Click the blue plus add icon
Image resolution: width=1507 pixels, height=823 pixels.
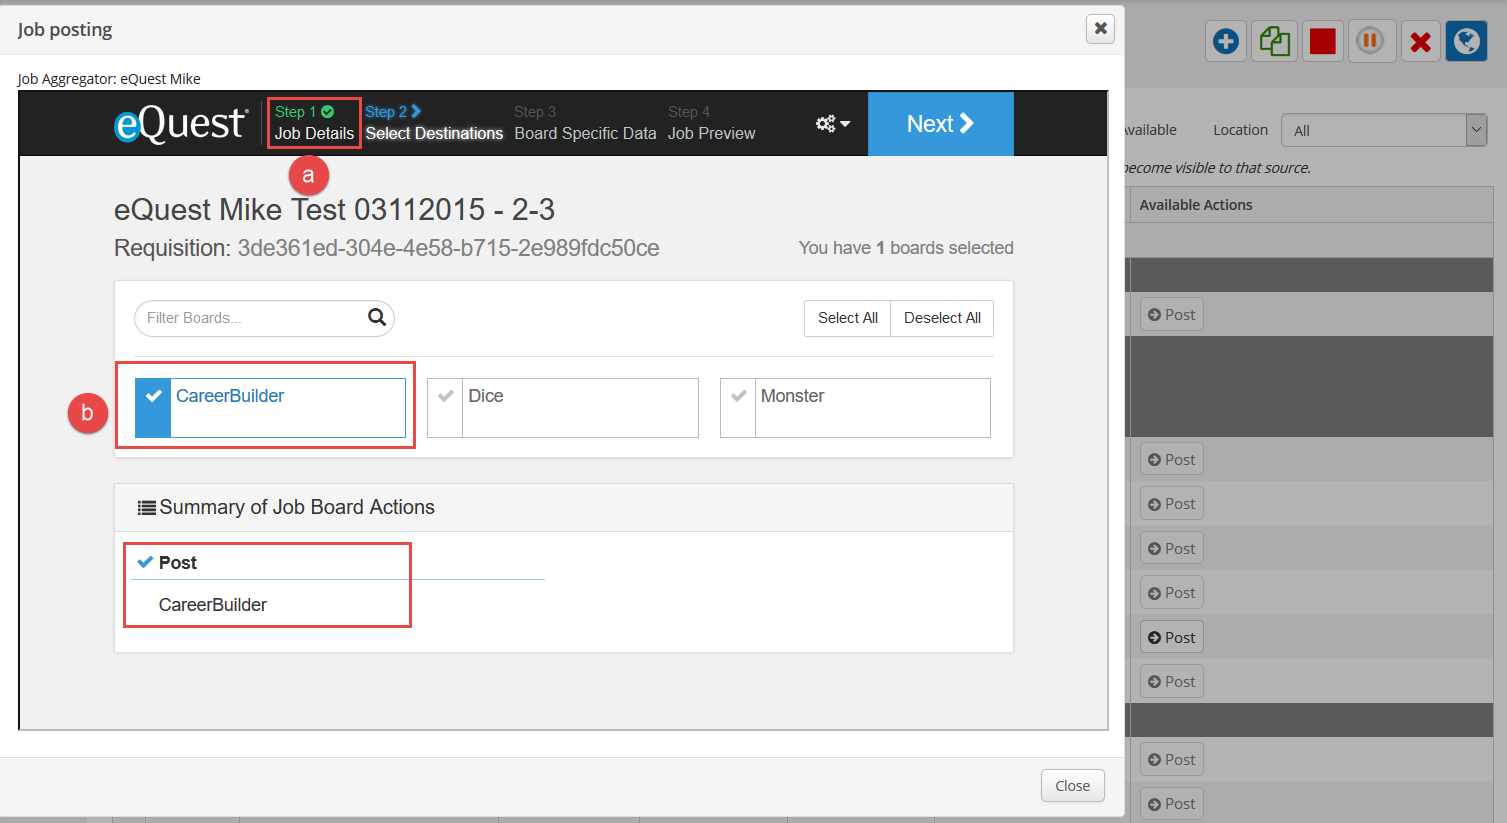(1226, 42)
